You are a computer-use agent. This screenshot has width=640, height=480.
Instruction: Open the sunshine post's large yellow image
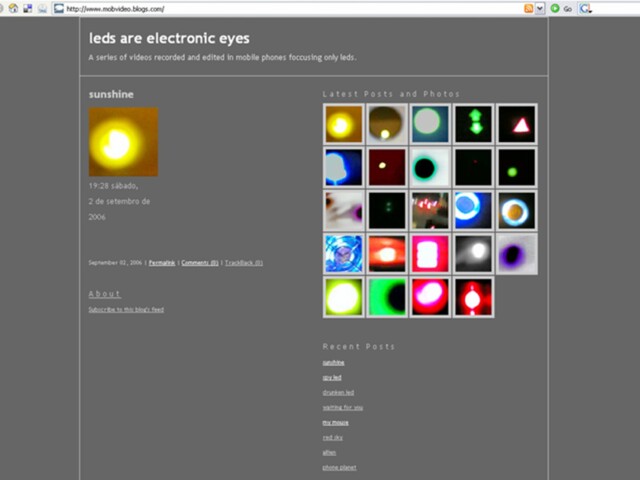click(123, 142)
